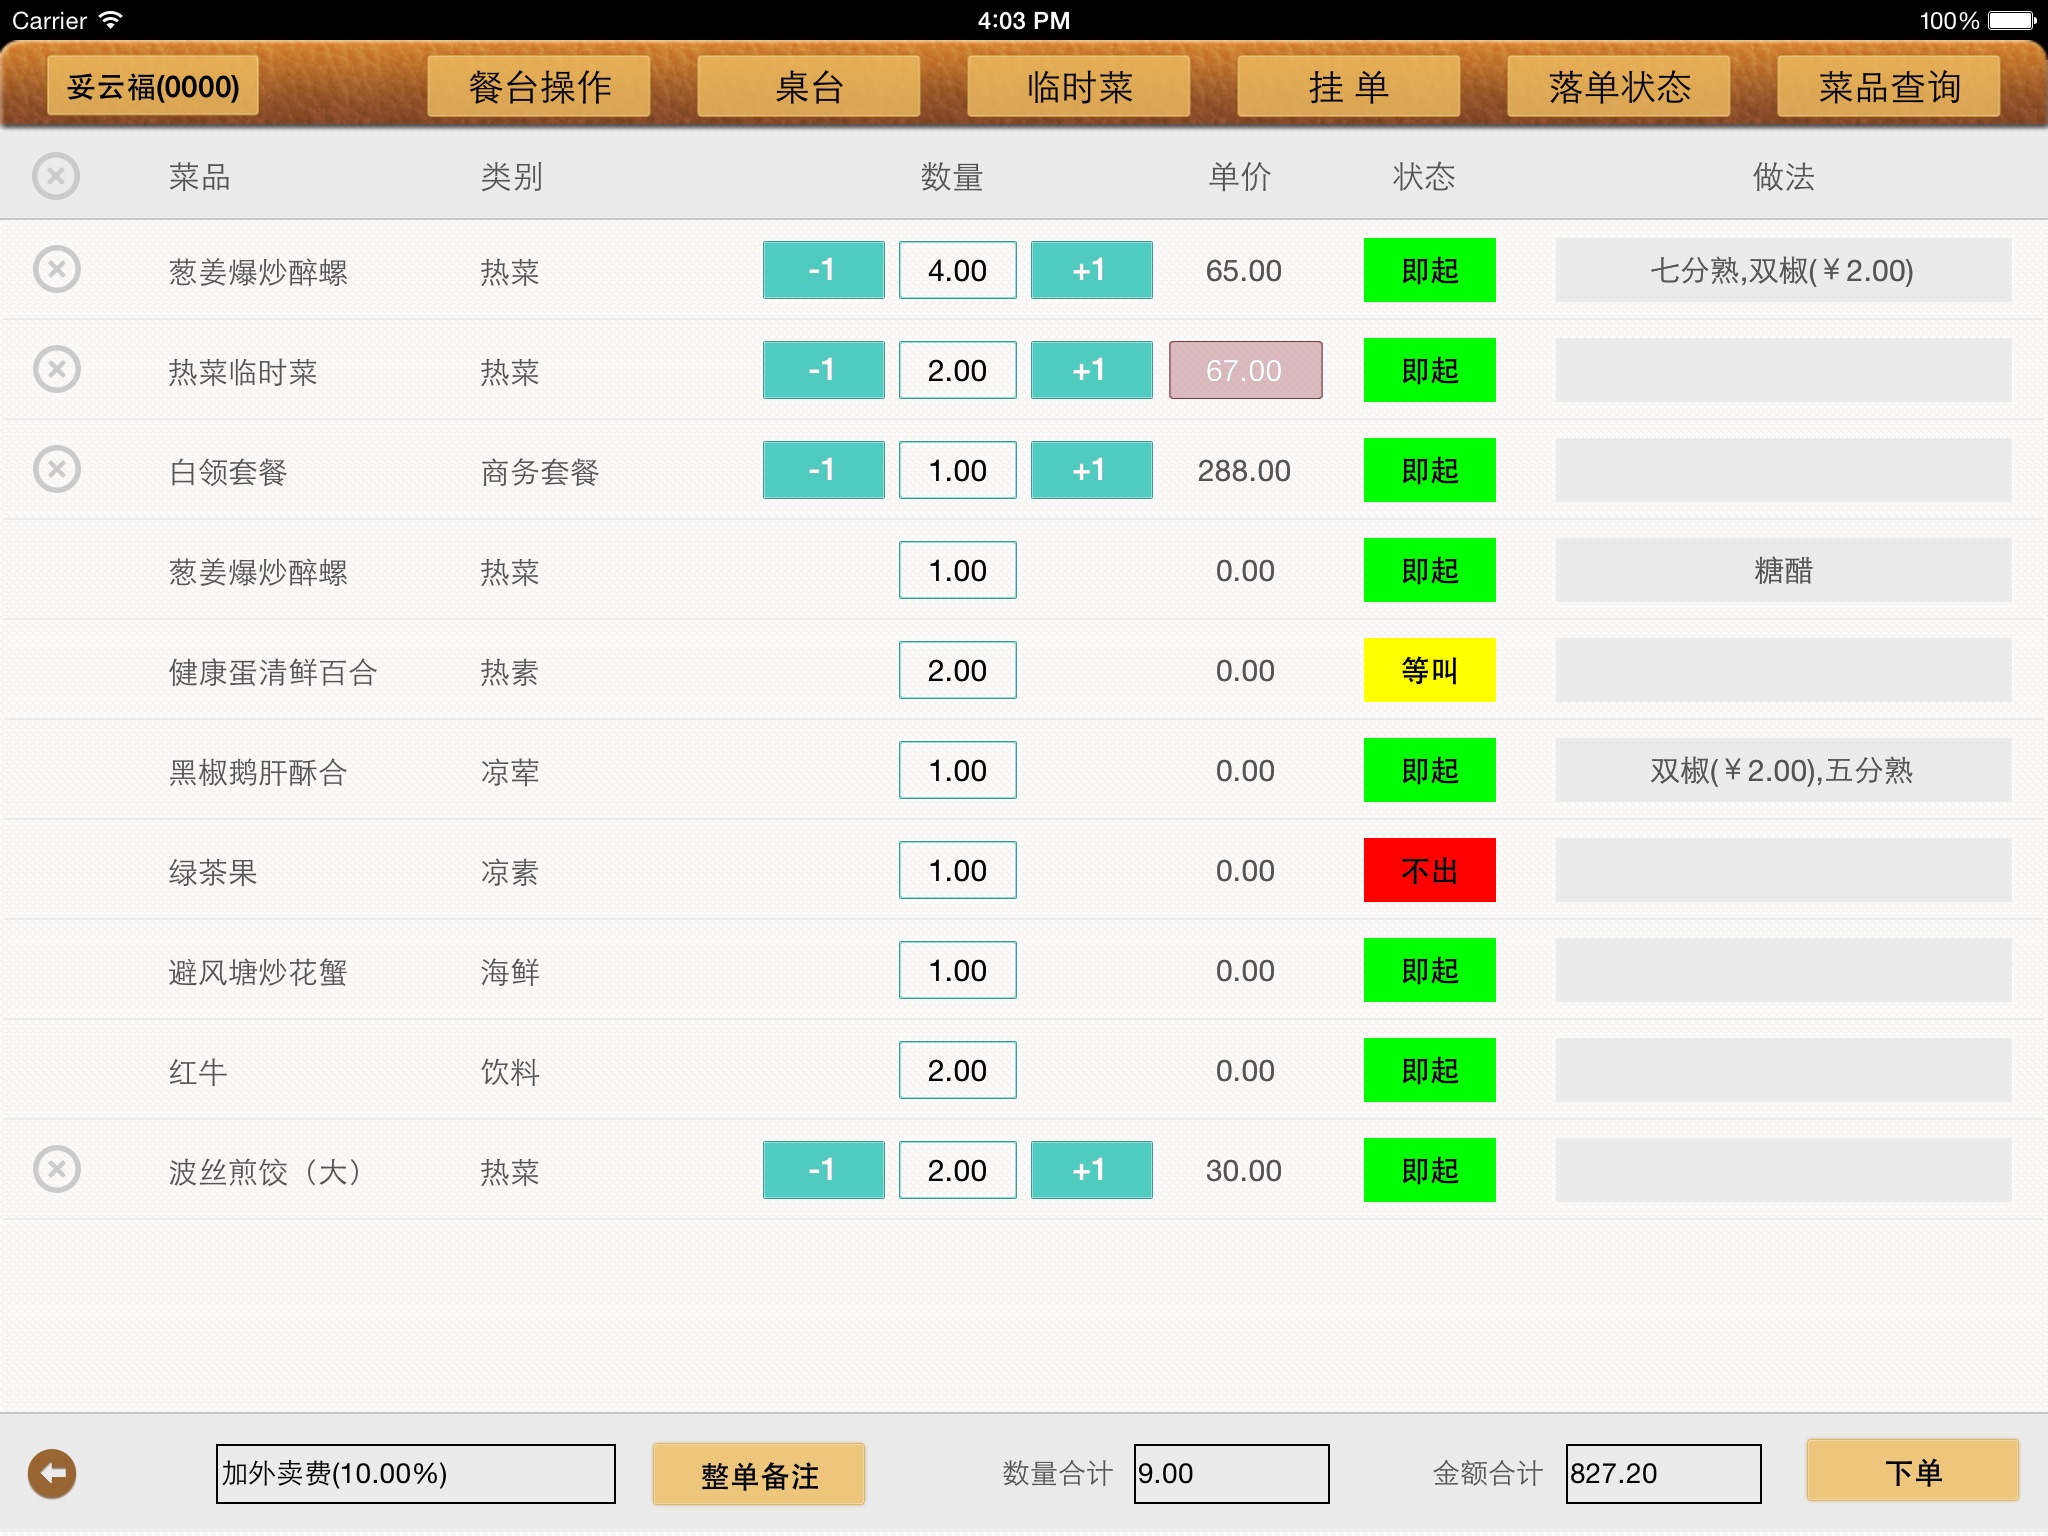
Task: Edit quantity field of 热菜临时菜
Action: click(957, 370)
